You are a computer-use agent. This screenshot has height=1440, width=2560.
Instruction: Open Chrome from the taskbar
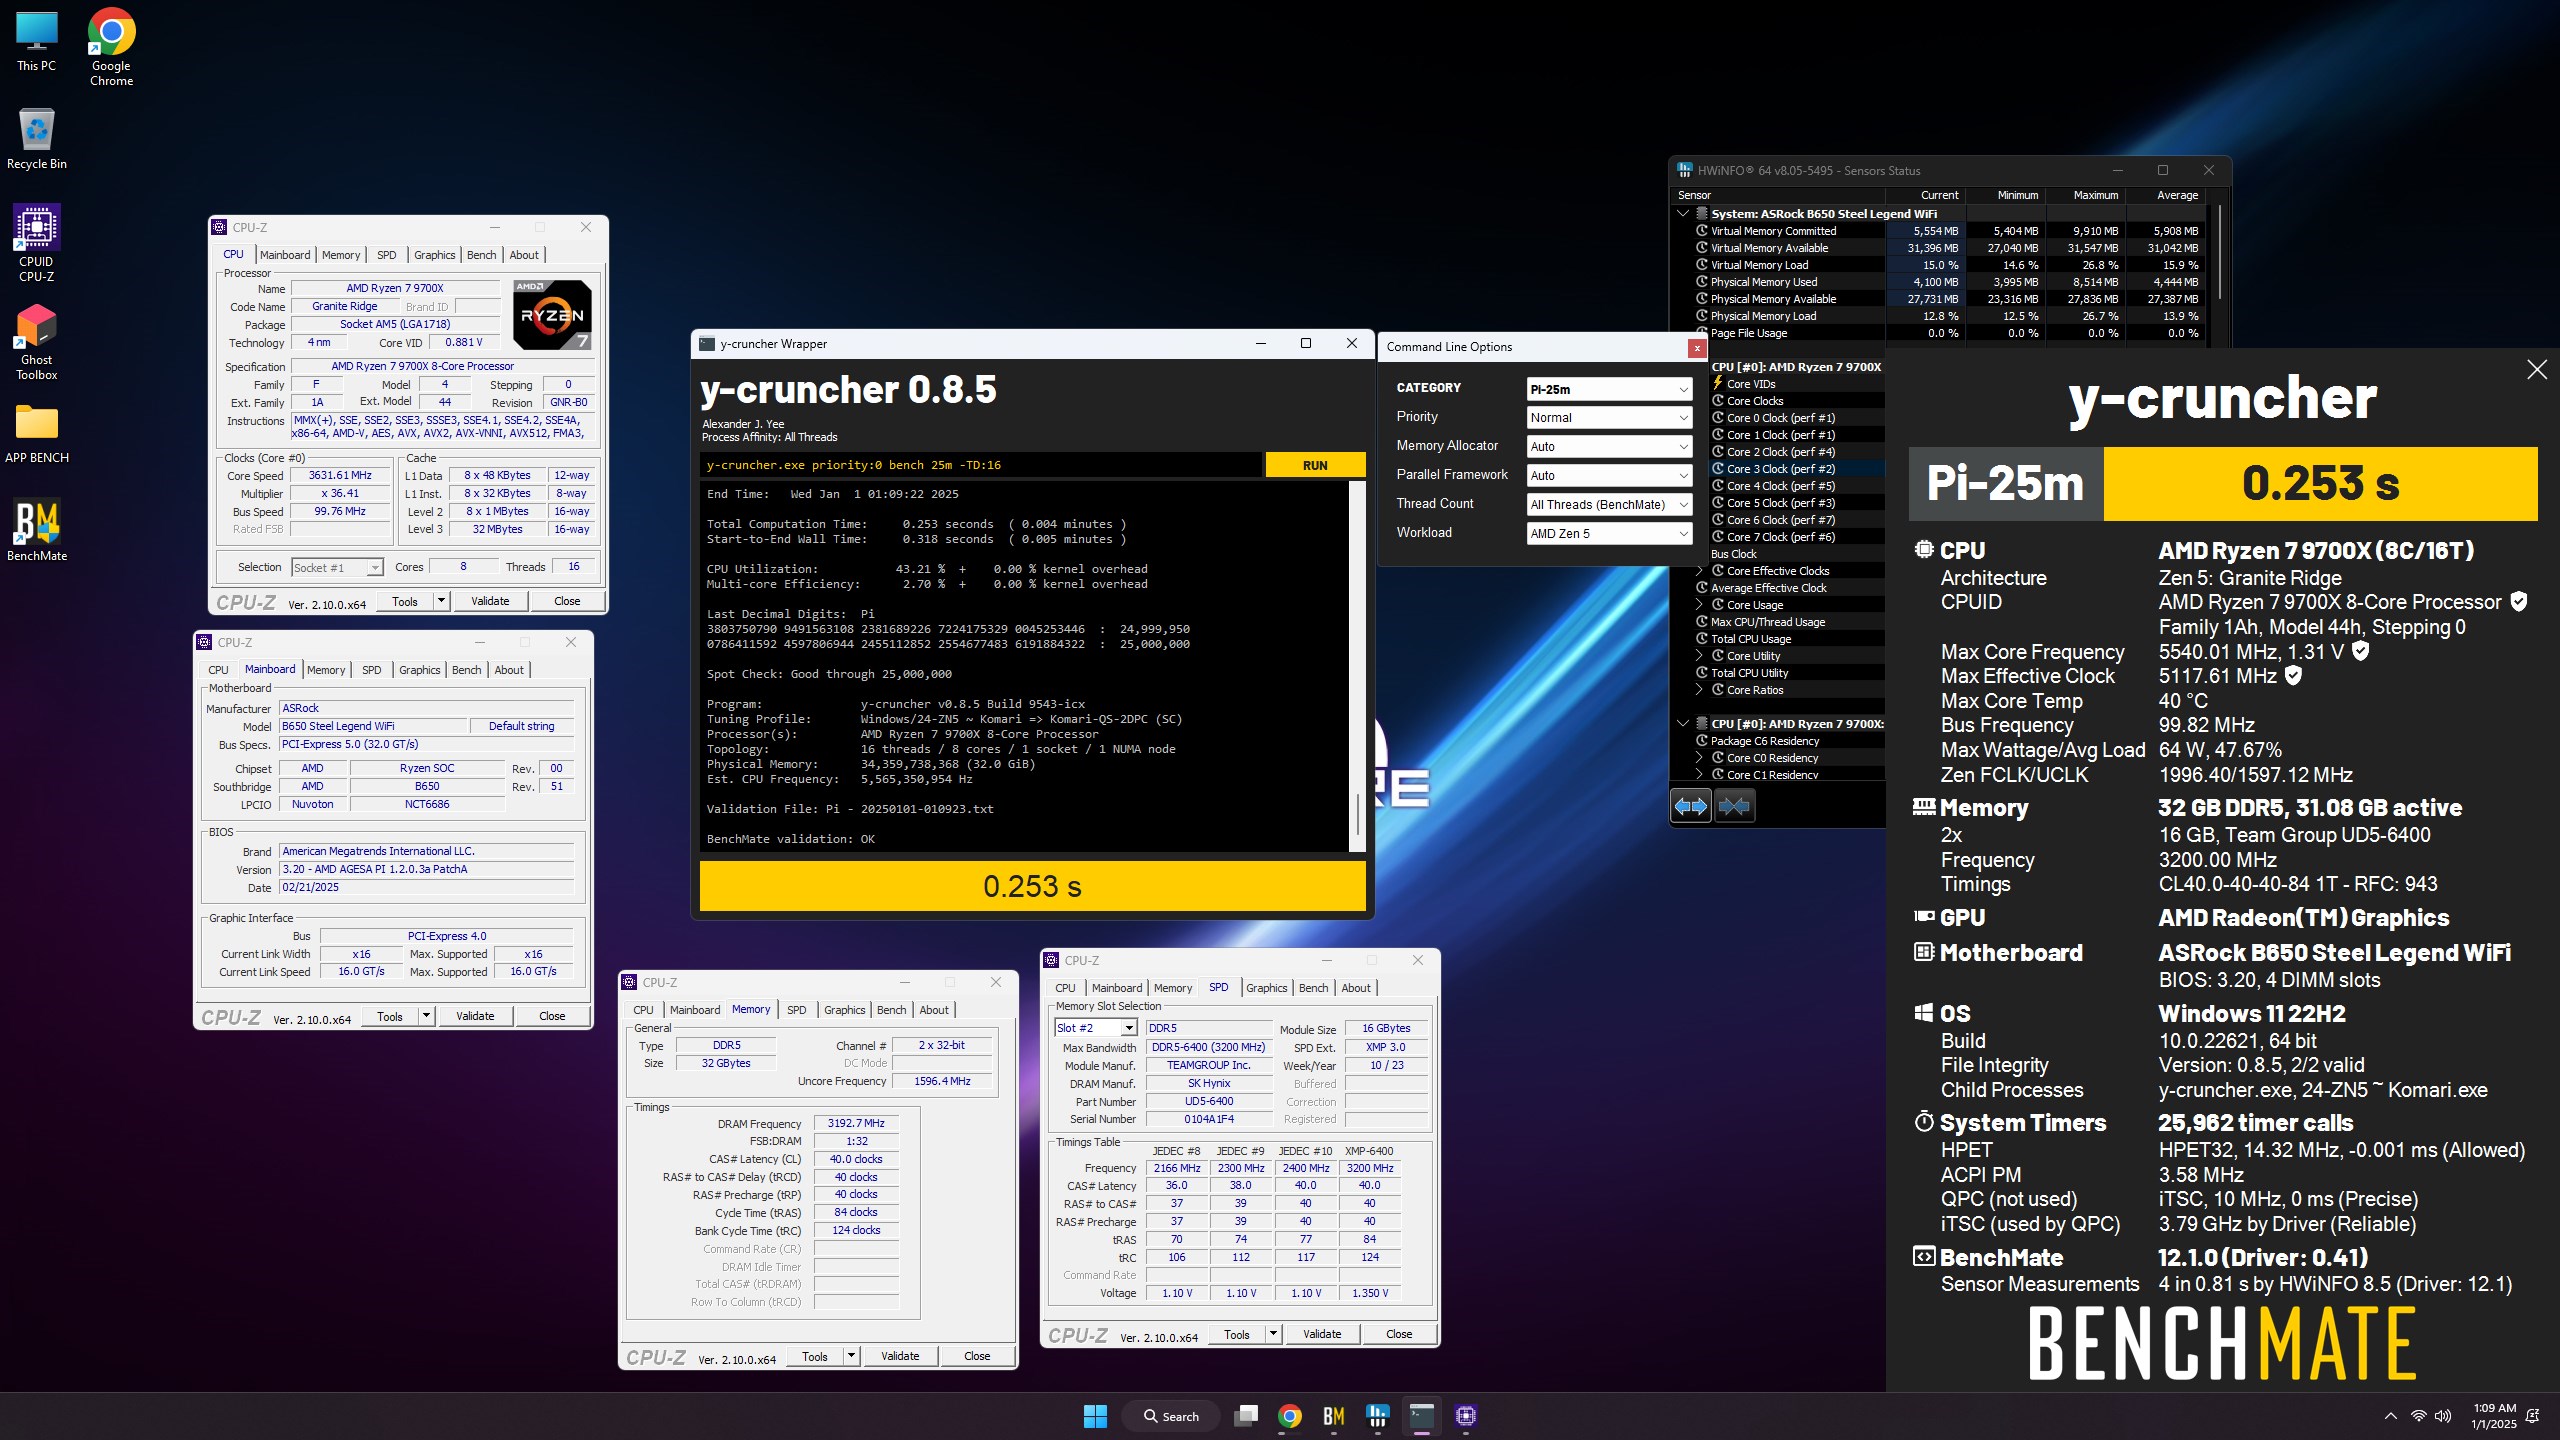point(1290,1416)
